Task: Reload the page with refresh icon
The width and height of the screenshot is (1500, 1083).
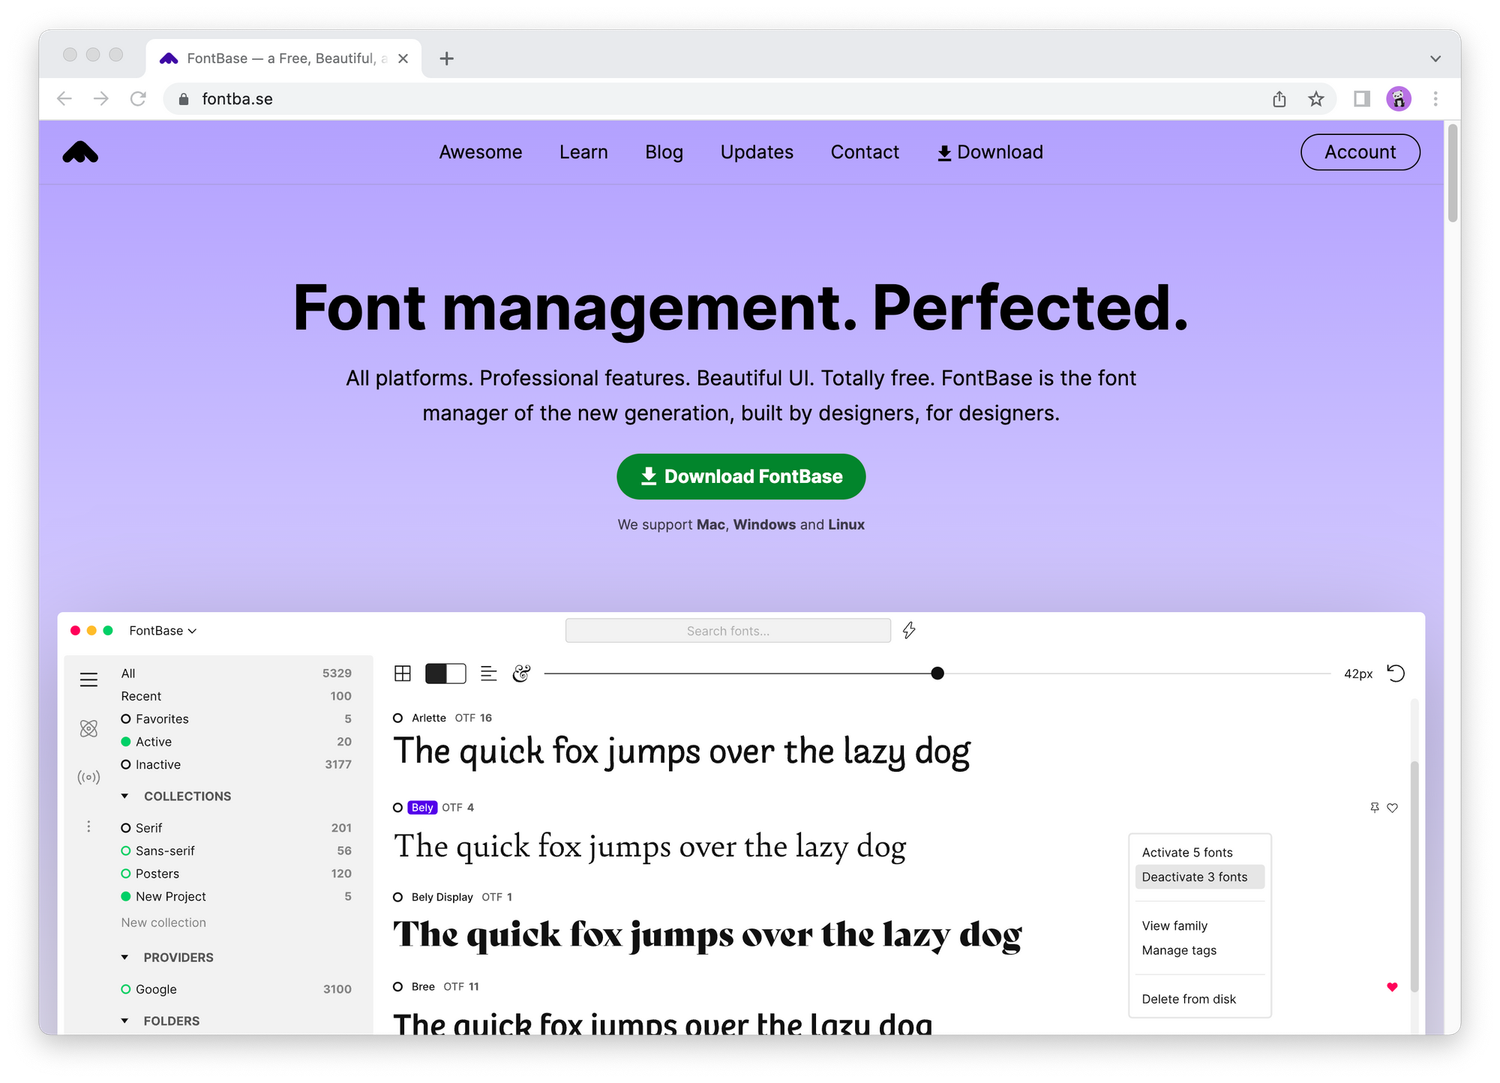Action: [x=138, y=98]
